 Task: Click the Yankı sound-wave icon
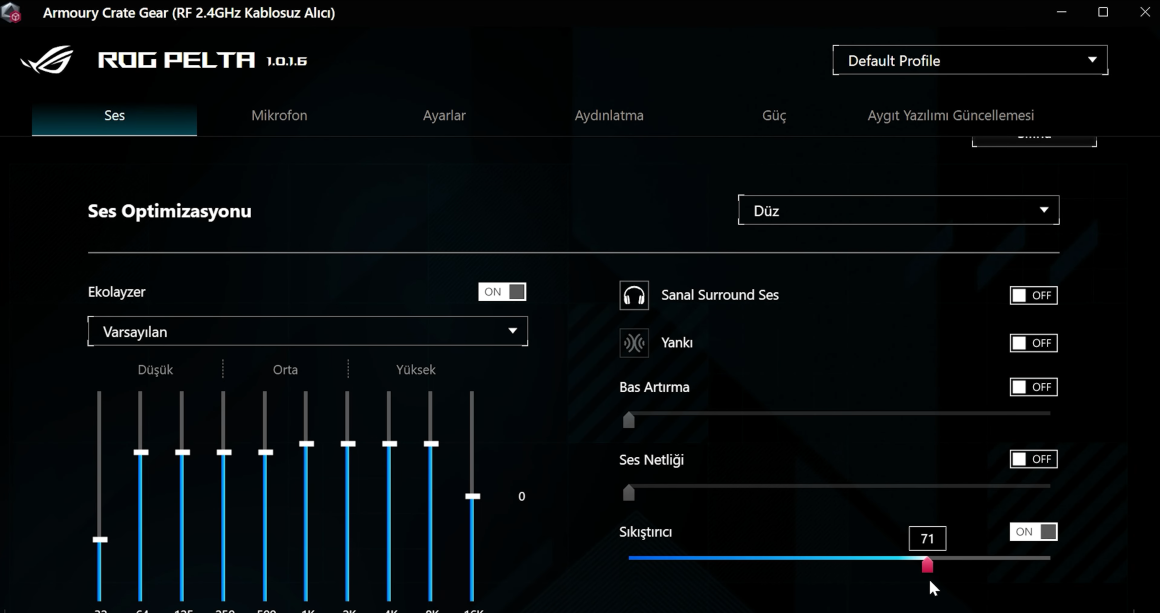(x=634, y=343)
